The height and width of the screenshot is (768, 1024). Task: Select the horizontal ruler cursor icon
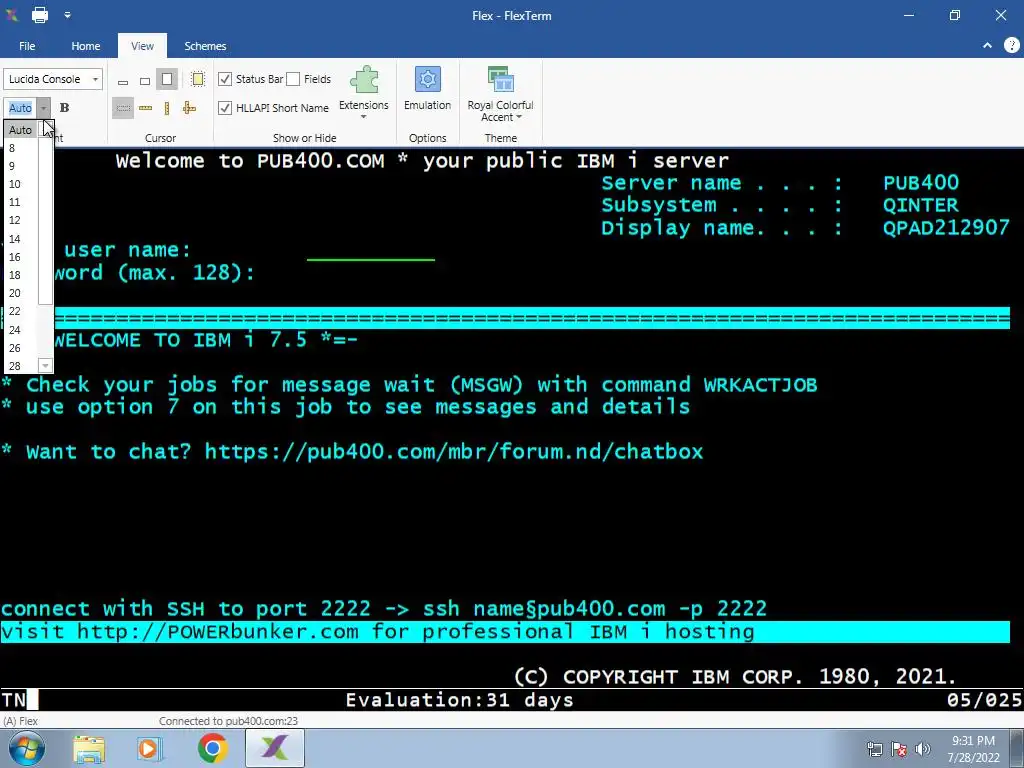[x=146, y=108]
